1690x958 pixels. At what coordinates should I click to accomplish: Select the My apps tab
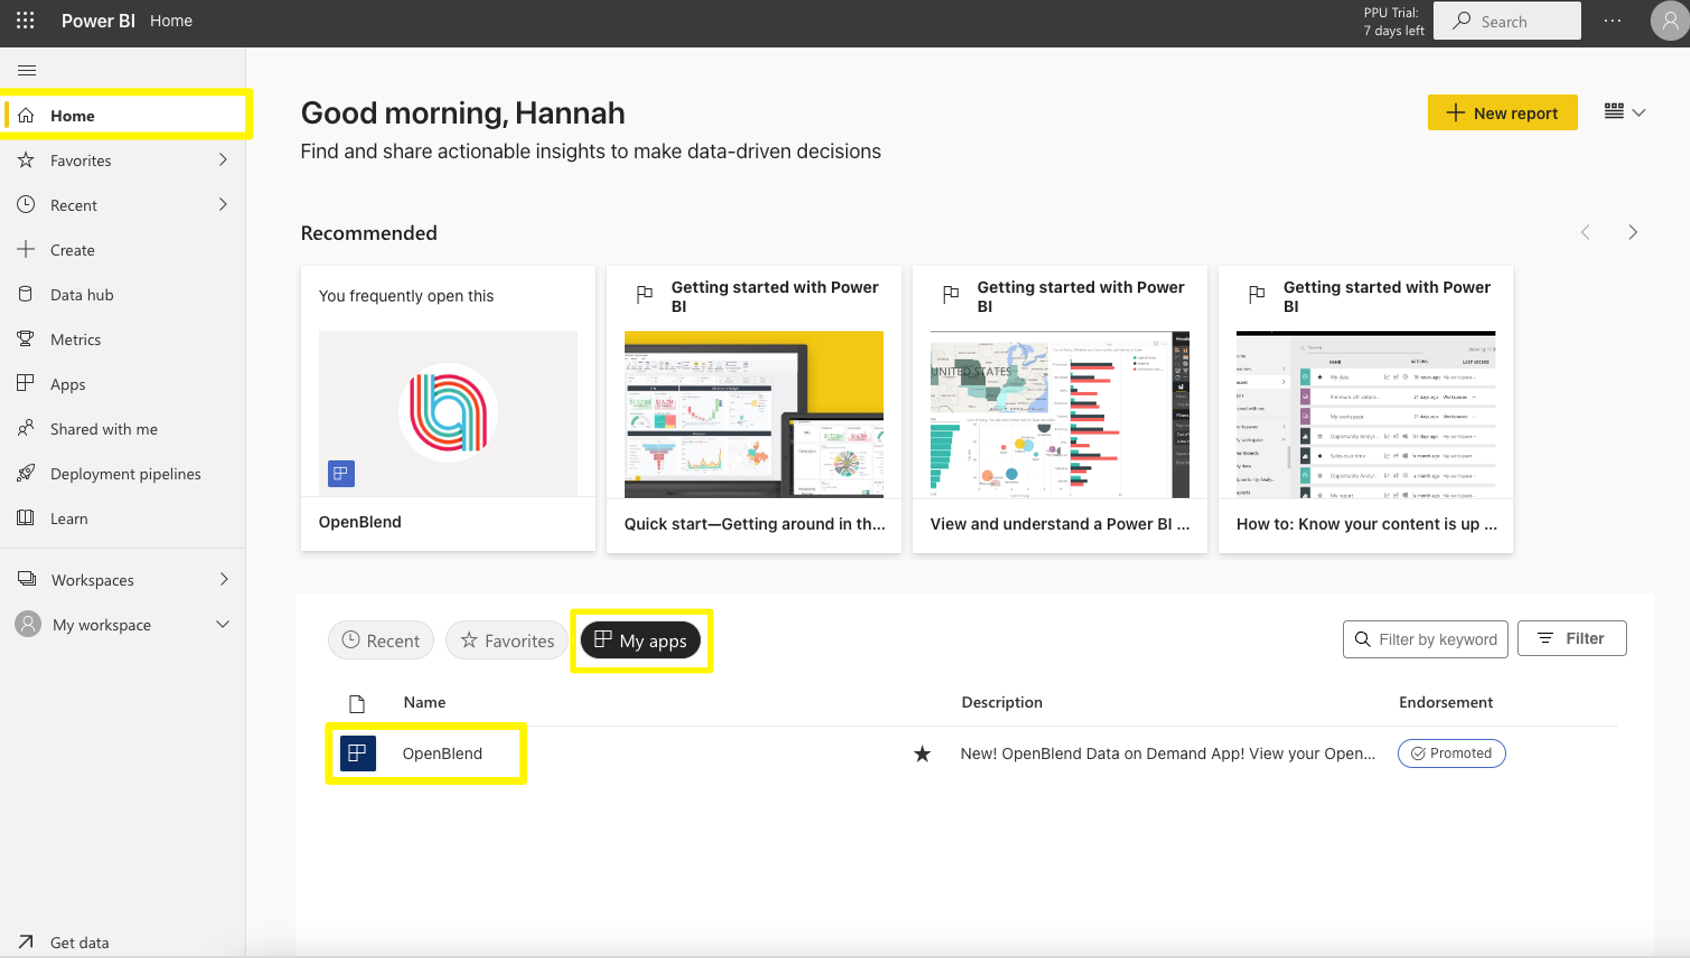641,640
